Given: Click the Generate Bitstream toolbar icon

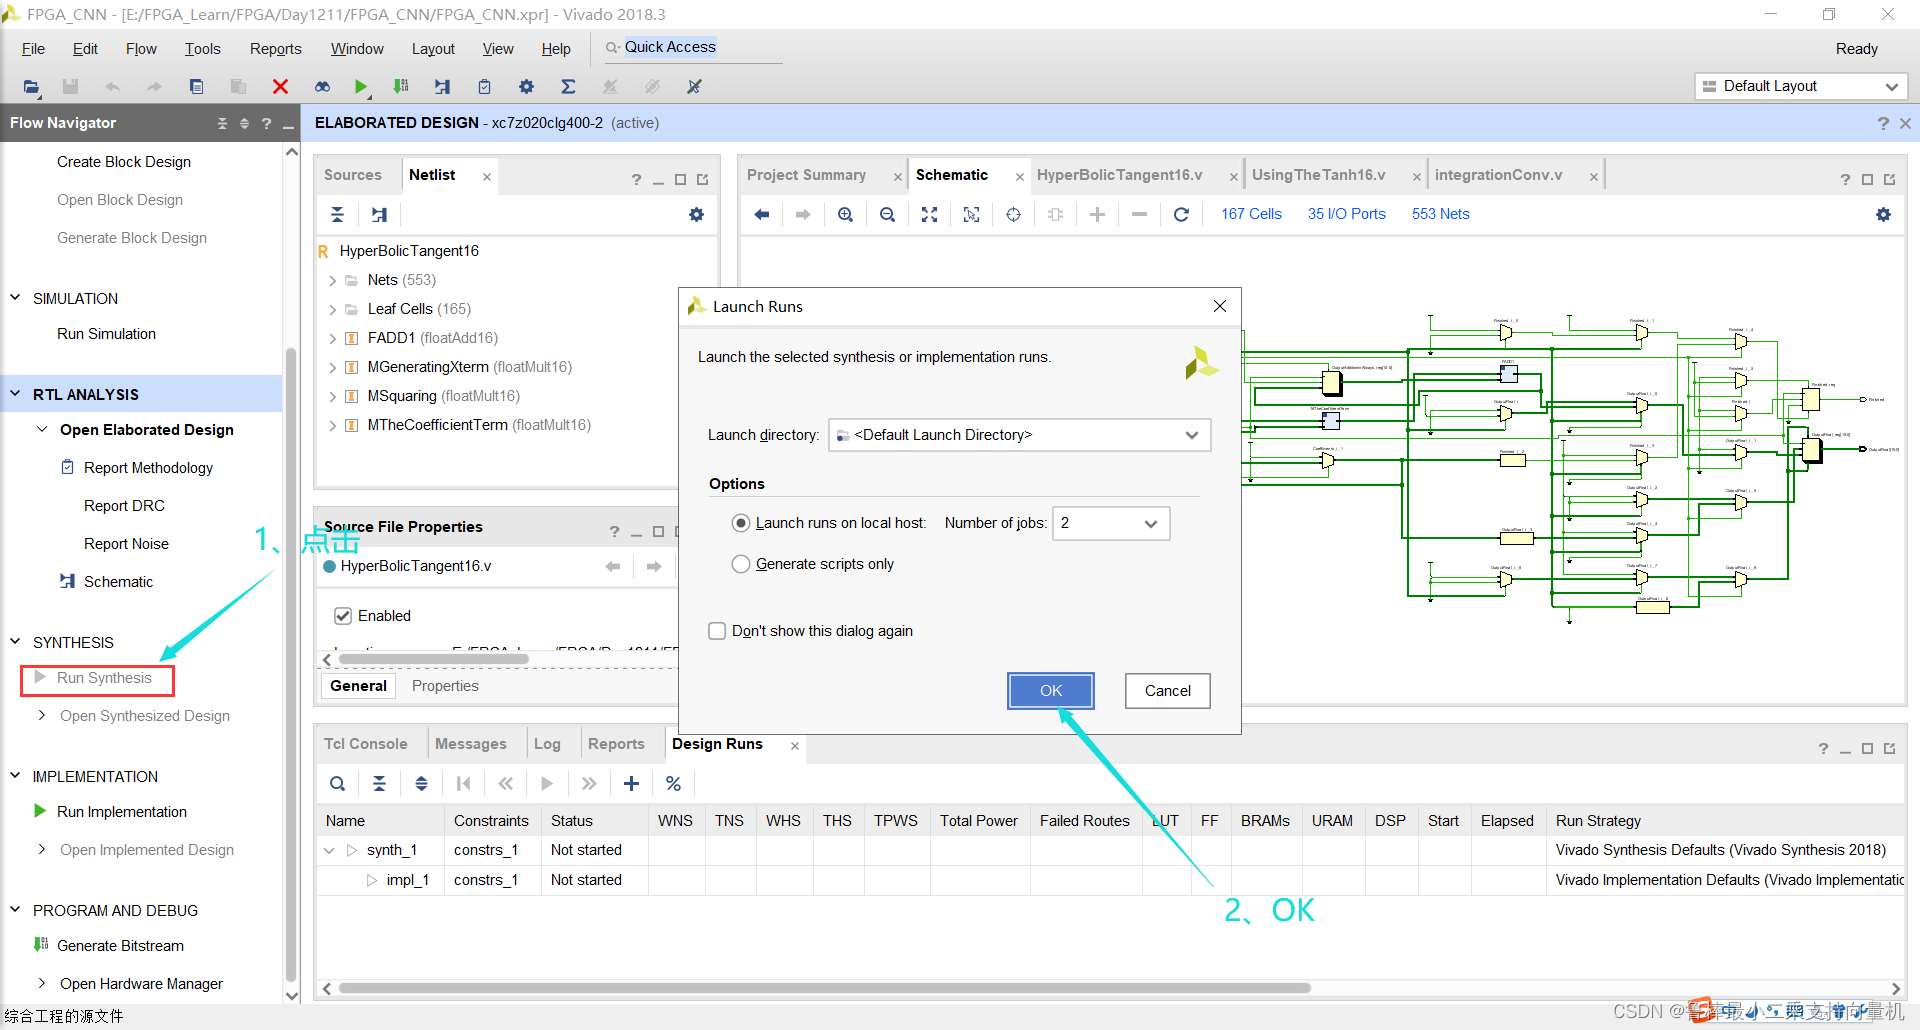Looking at the screenshot, I should (401, 87).
